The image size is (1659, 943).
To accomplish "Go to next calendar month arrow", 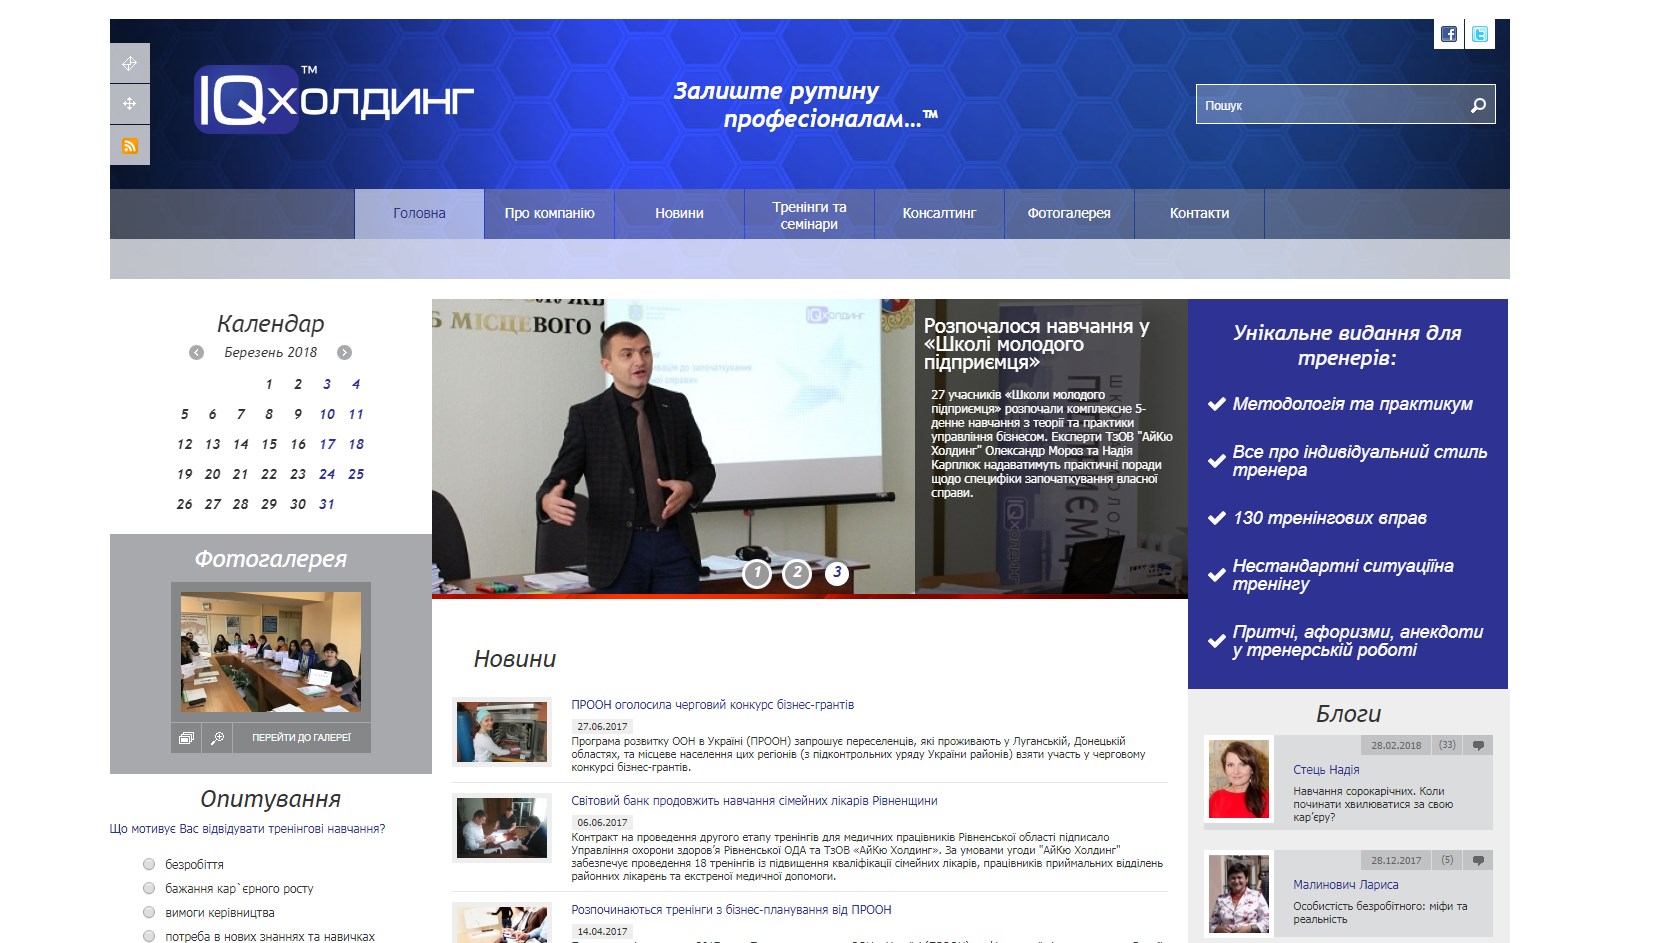I will (x=344, y=352).
